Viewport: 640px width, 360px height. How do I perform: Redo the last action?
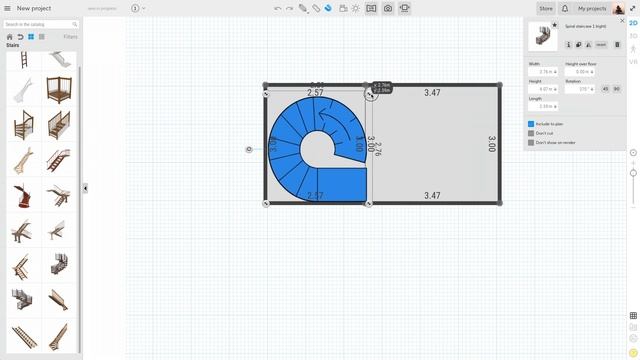point(289,8)
